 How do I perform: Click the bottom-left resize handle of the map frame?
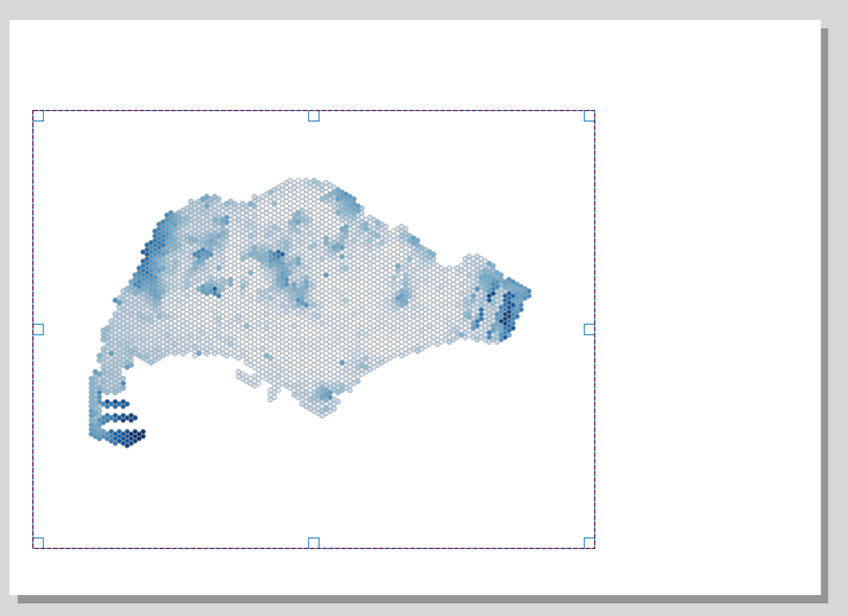[x=38, y=543]
